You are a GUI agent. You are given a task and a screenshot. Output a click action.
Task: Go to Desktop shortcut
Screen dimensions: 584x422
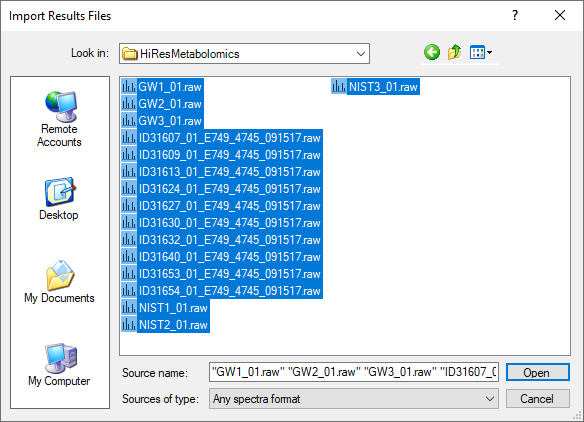(59, 199)
